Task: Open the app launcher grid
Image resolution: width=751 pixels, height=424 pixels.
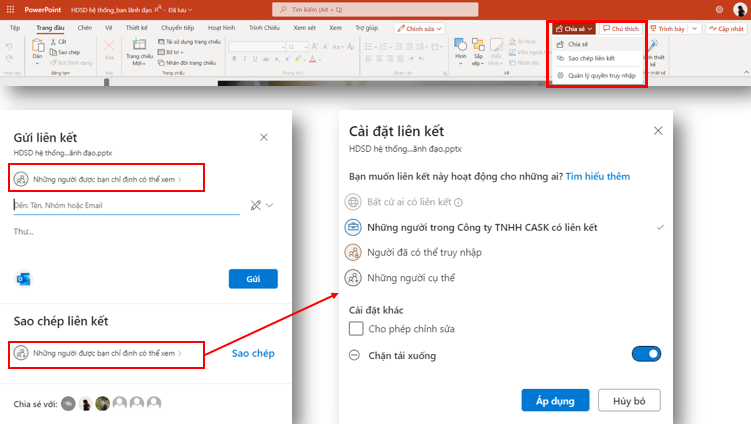Action: click(11, 9)
